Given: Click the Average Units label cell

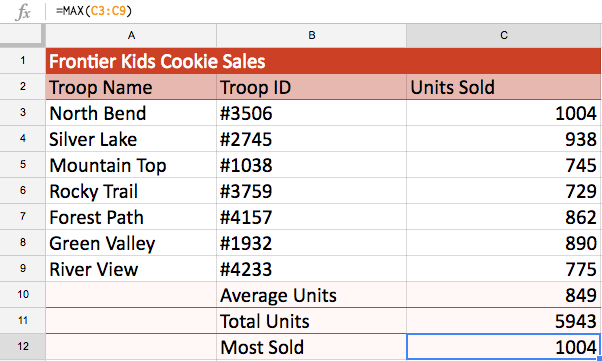Looking at the screenshot, I should (x=311, y=295).
